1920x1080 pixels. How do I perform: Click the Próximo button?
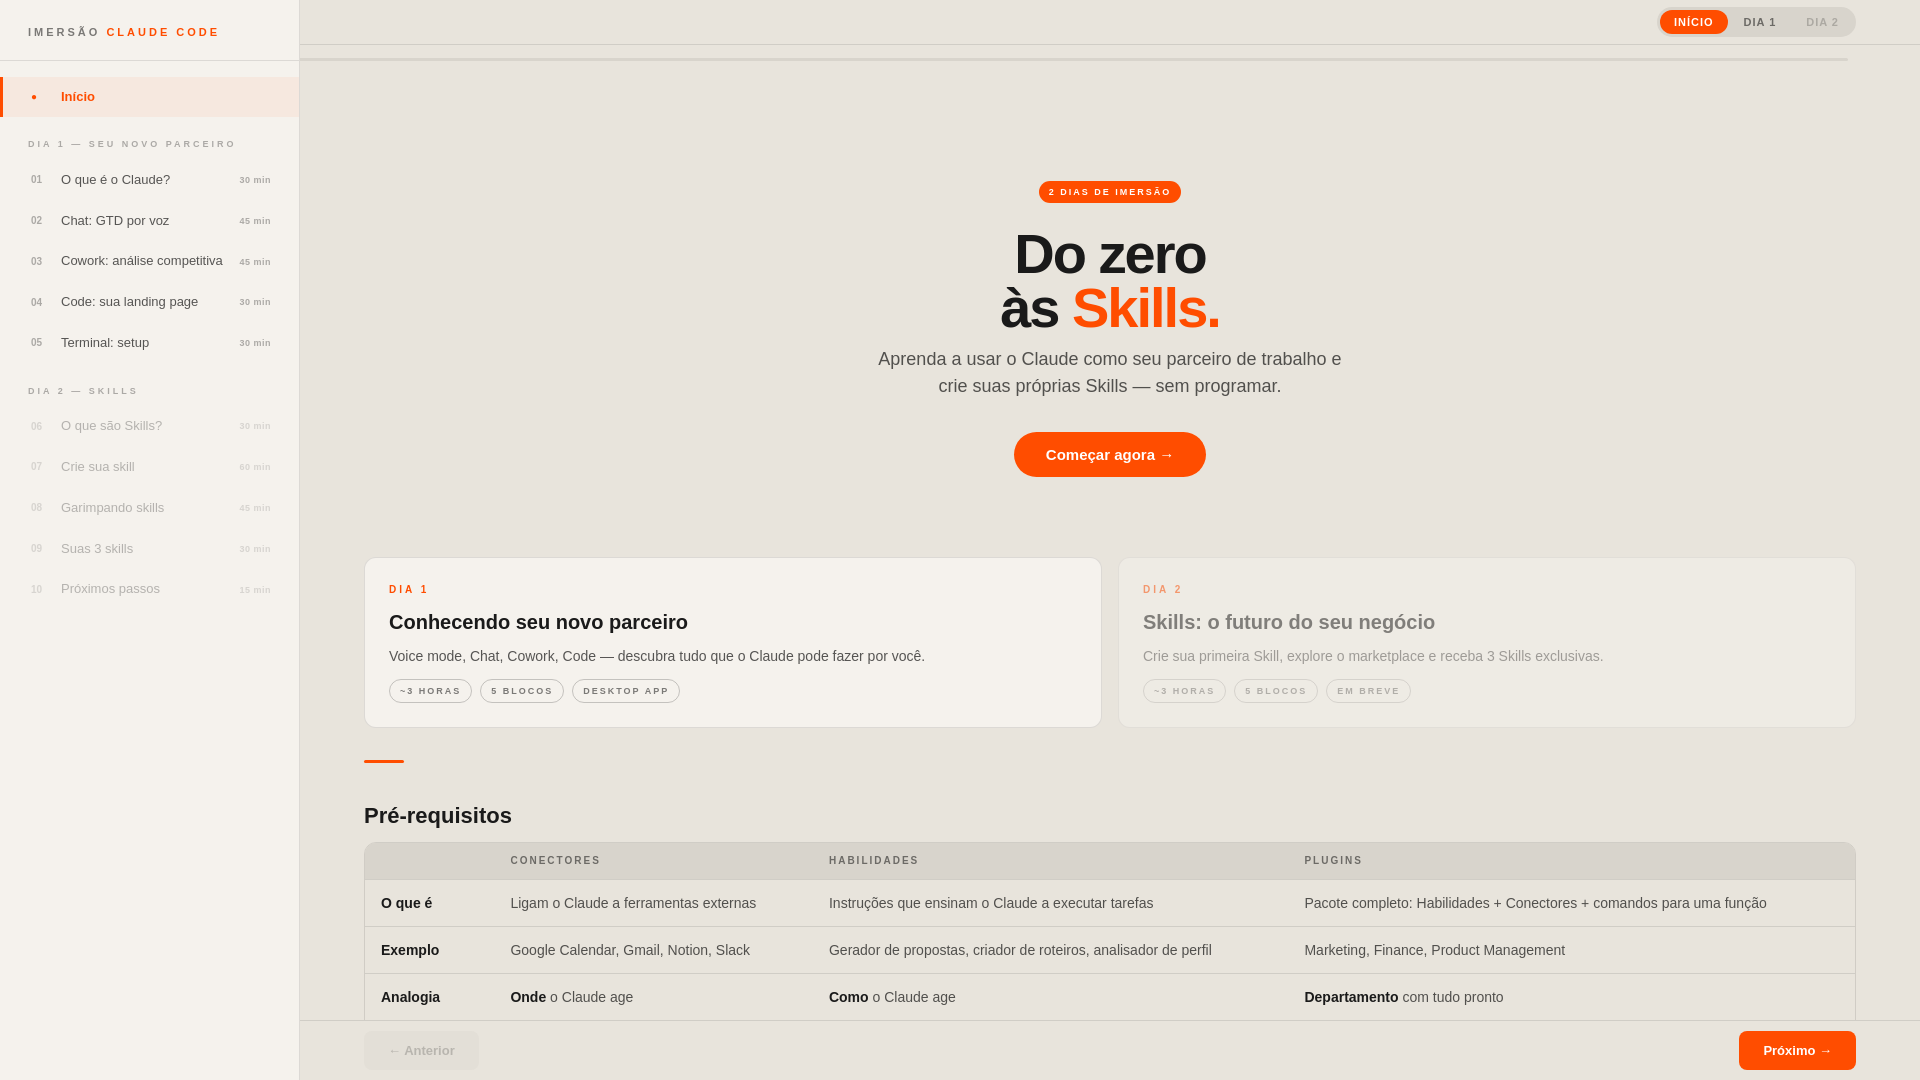coord(1796,1051)
